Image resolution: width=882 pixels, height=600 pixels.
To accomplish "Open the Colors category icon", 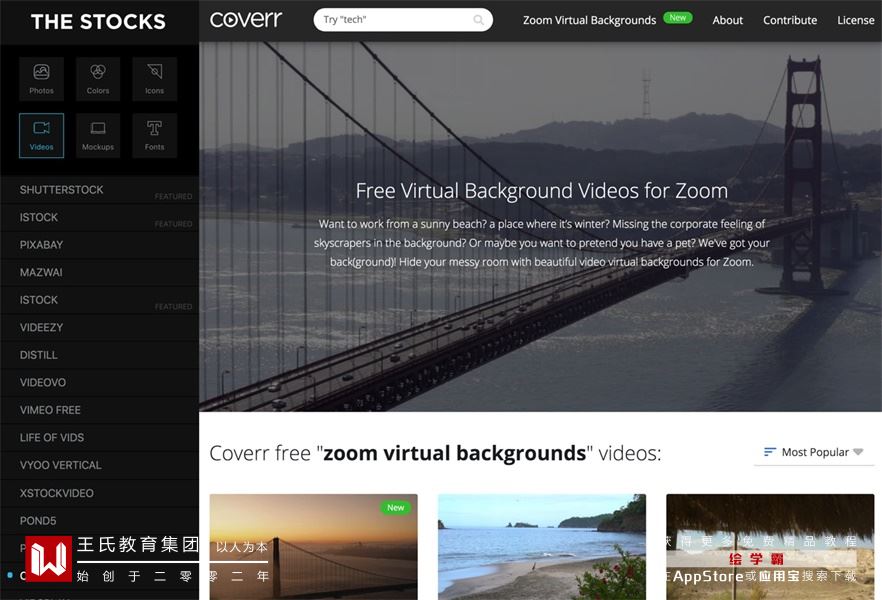I will [98, 79].
